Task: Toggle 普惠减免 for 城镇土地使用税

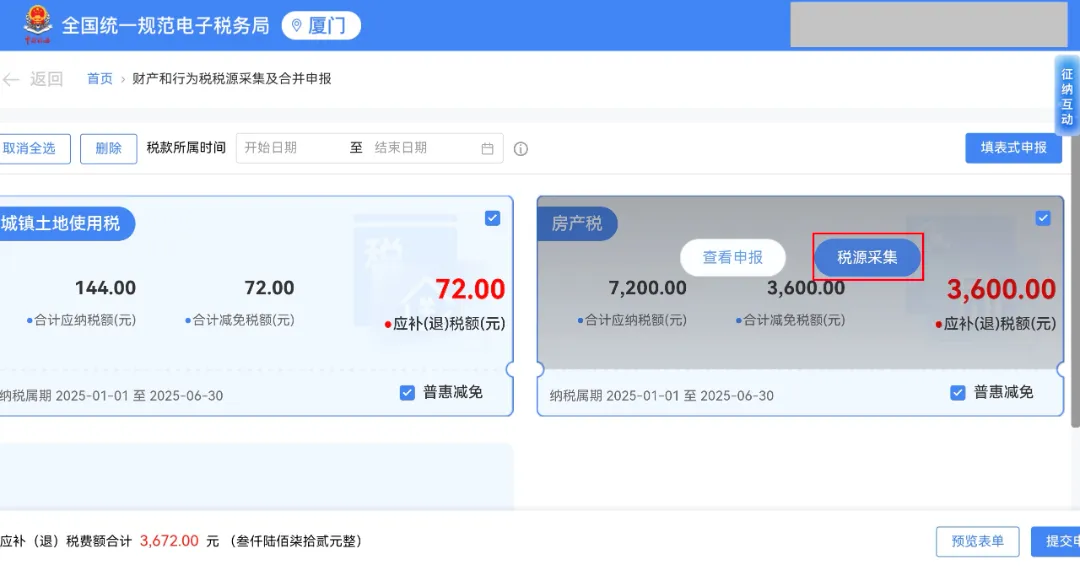Action: [x=407, y=393]
